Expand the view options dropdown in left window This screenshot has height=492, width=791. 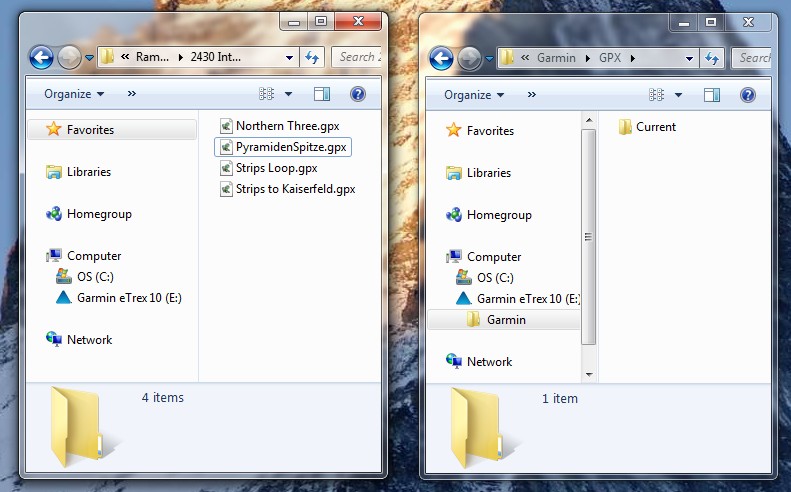[289, 94]
